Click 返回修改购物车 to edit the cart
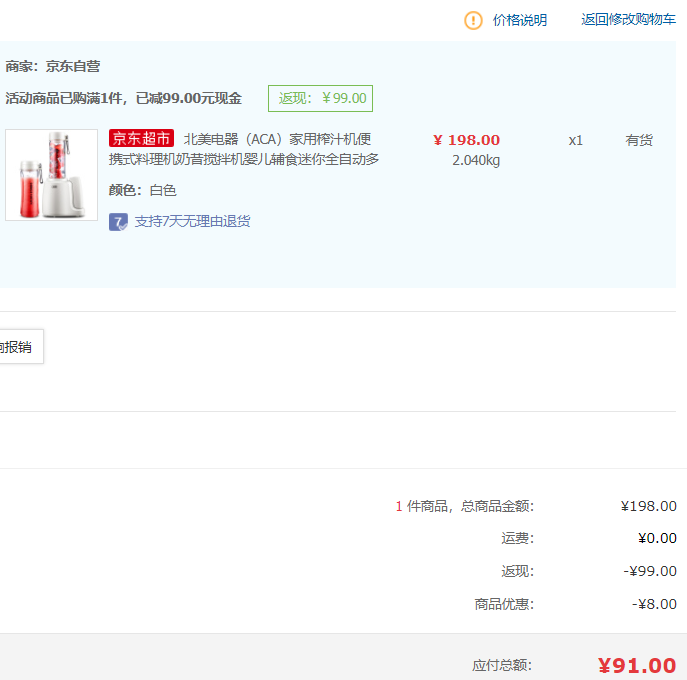The height and width of the screenshot is (680, 687). click(628, 20)
